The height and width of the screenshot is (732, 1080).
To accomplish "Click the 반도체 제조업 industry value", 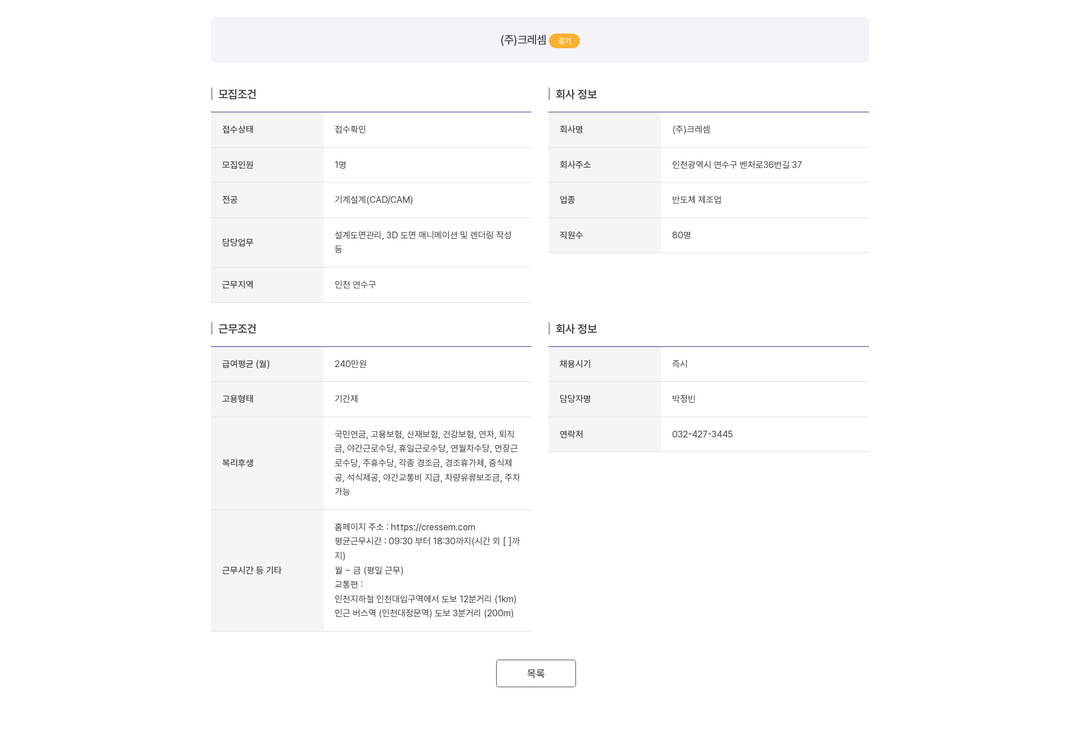I will pos(696,200).
